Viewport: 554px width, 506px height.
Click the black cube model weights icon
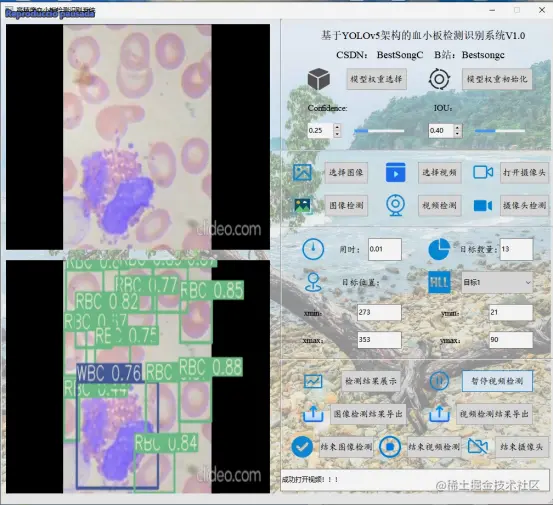tap(319, 79)
